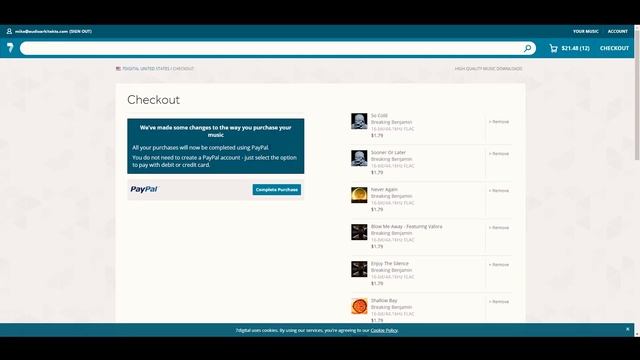The image size is (640, 360).
Task: Click the United States flag icon
Action: pyautogui.click(x=118, y=69)
